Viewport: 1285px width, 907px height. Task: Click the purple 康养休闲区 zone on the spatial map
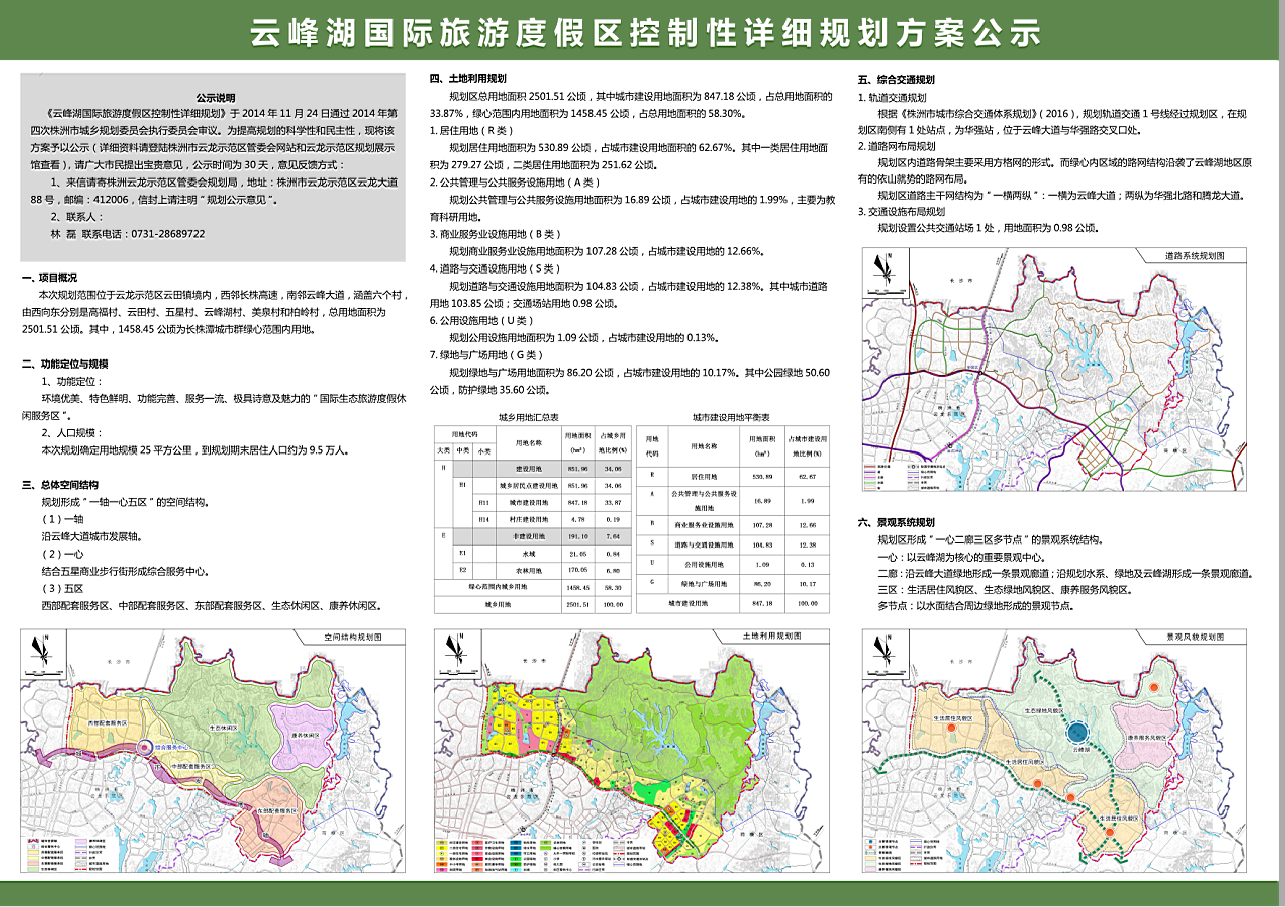308,732
